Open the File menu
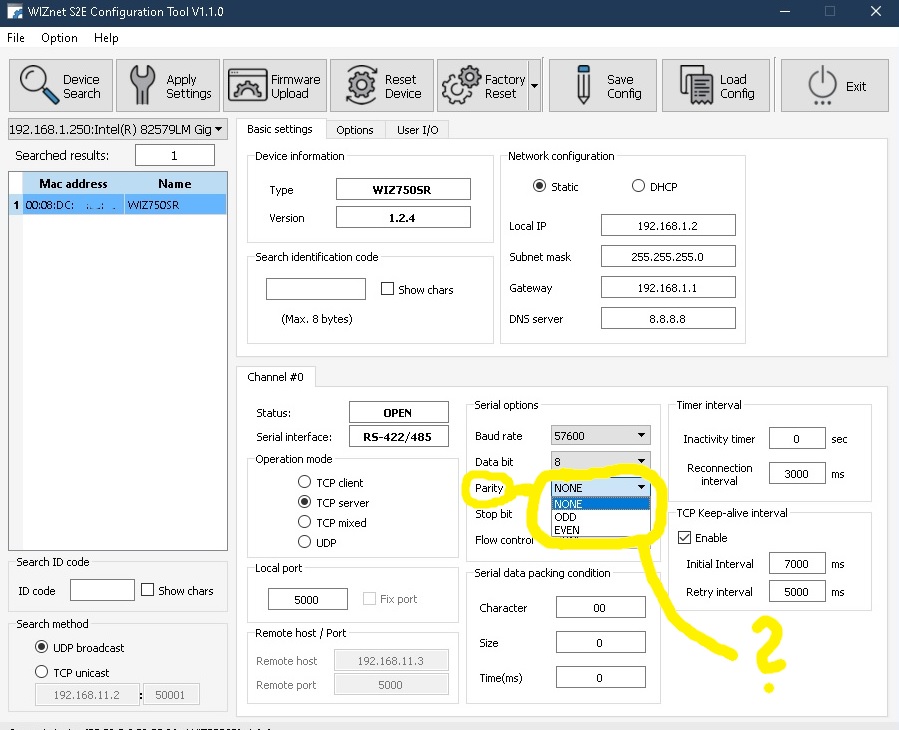The height and width of the screenshot is (730, 899). 15,38
